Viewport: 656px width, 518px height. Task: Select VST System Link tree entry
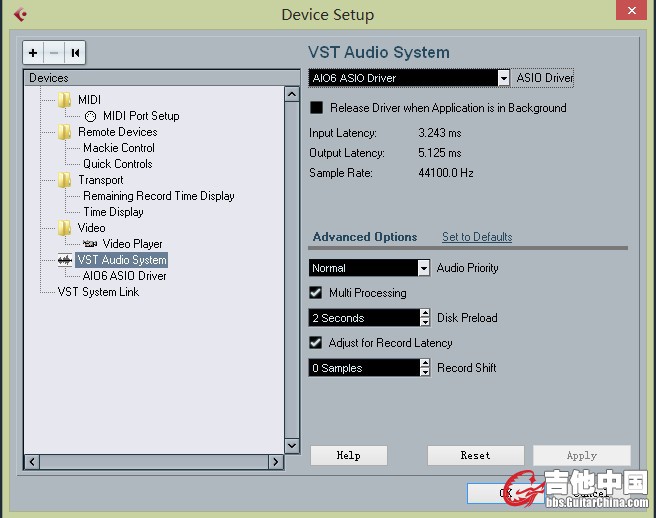click(98, 292)
